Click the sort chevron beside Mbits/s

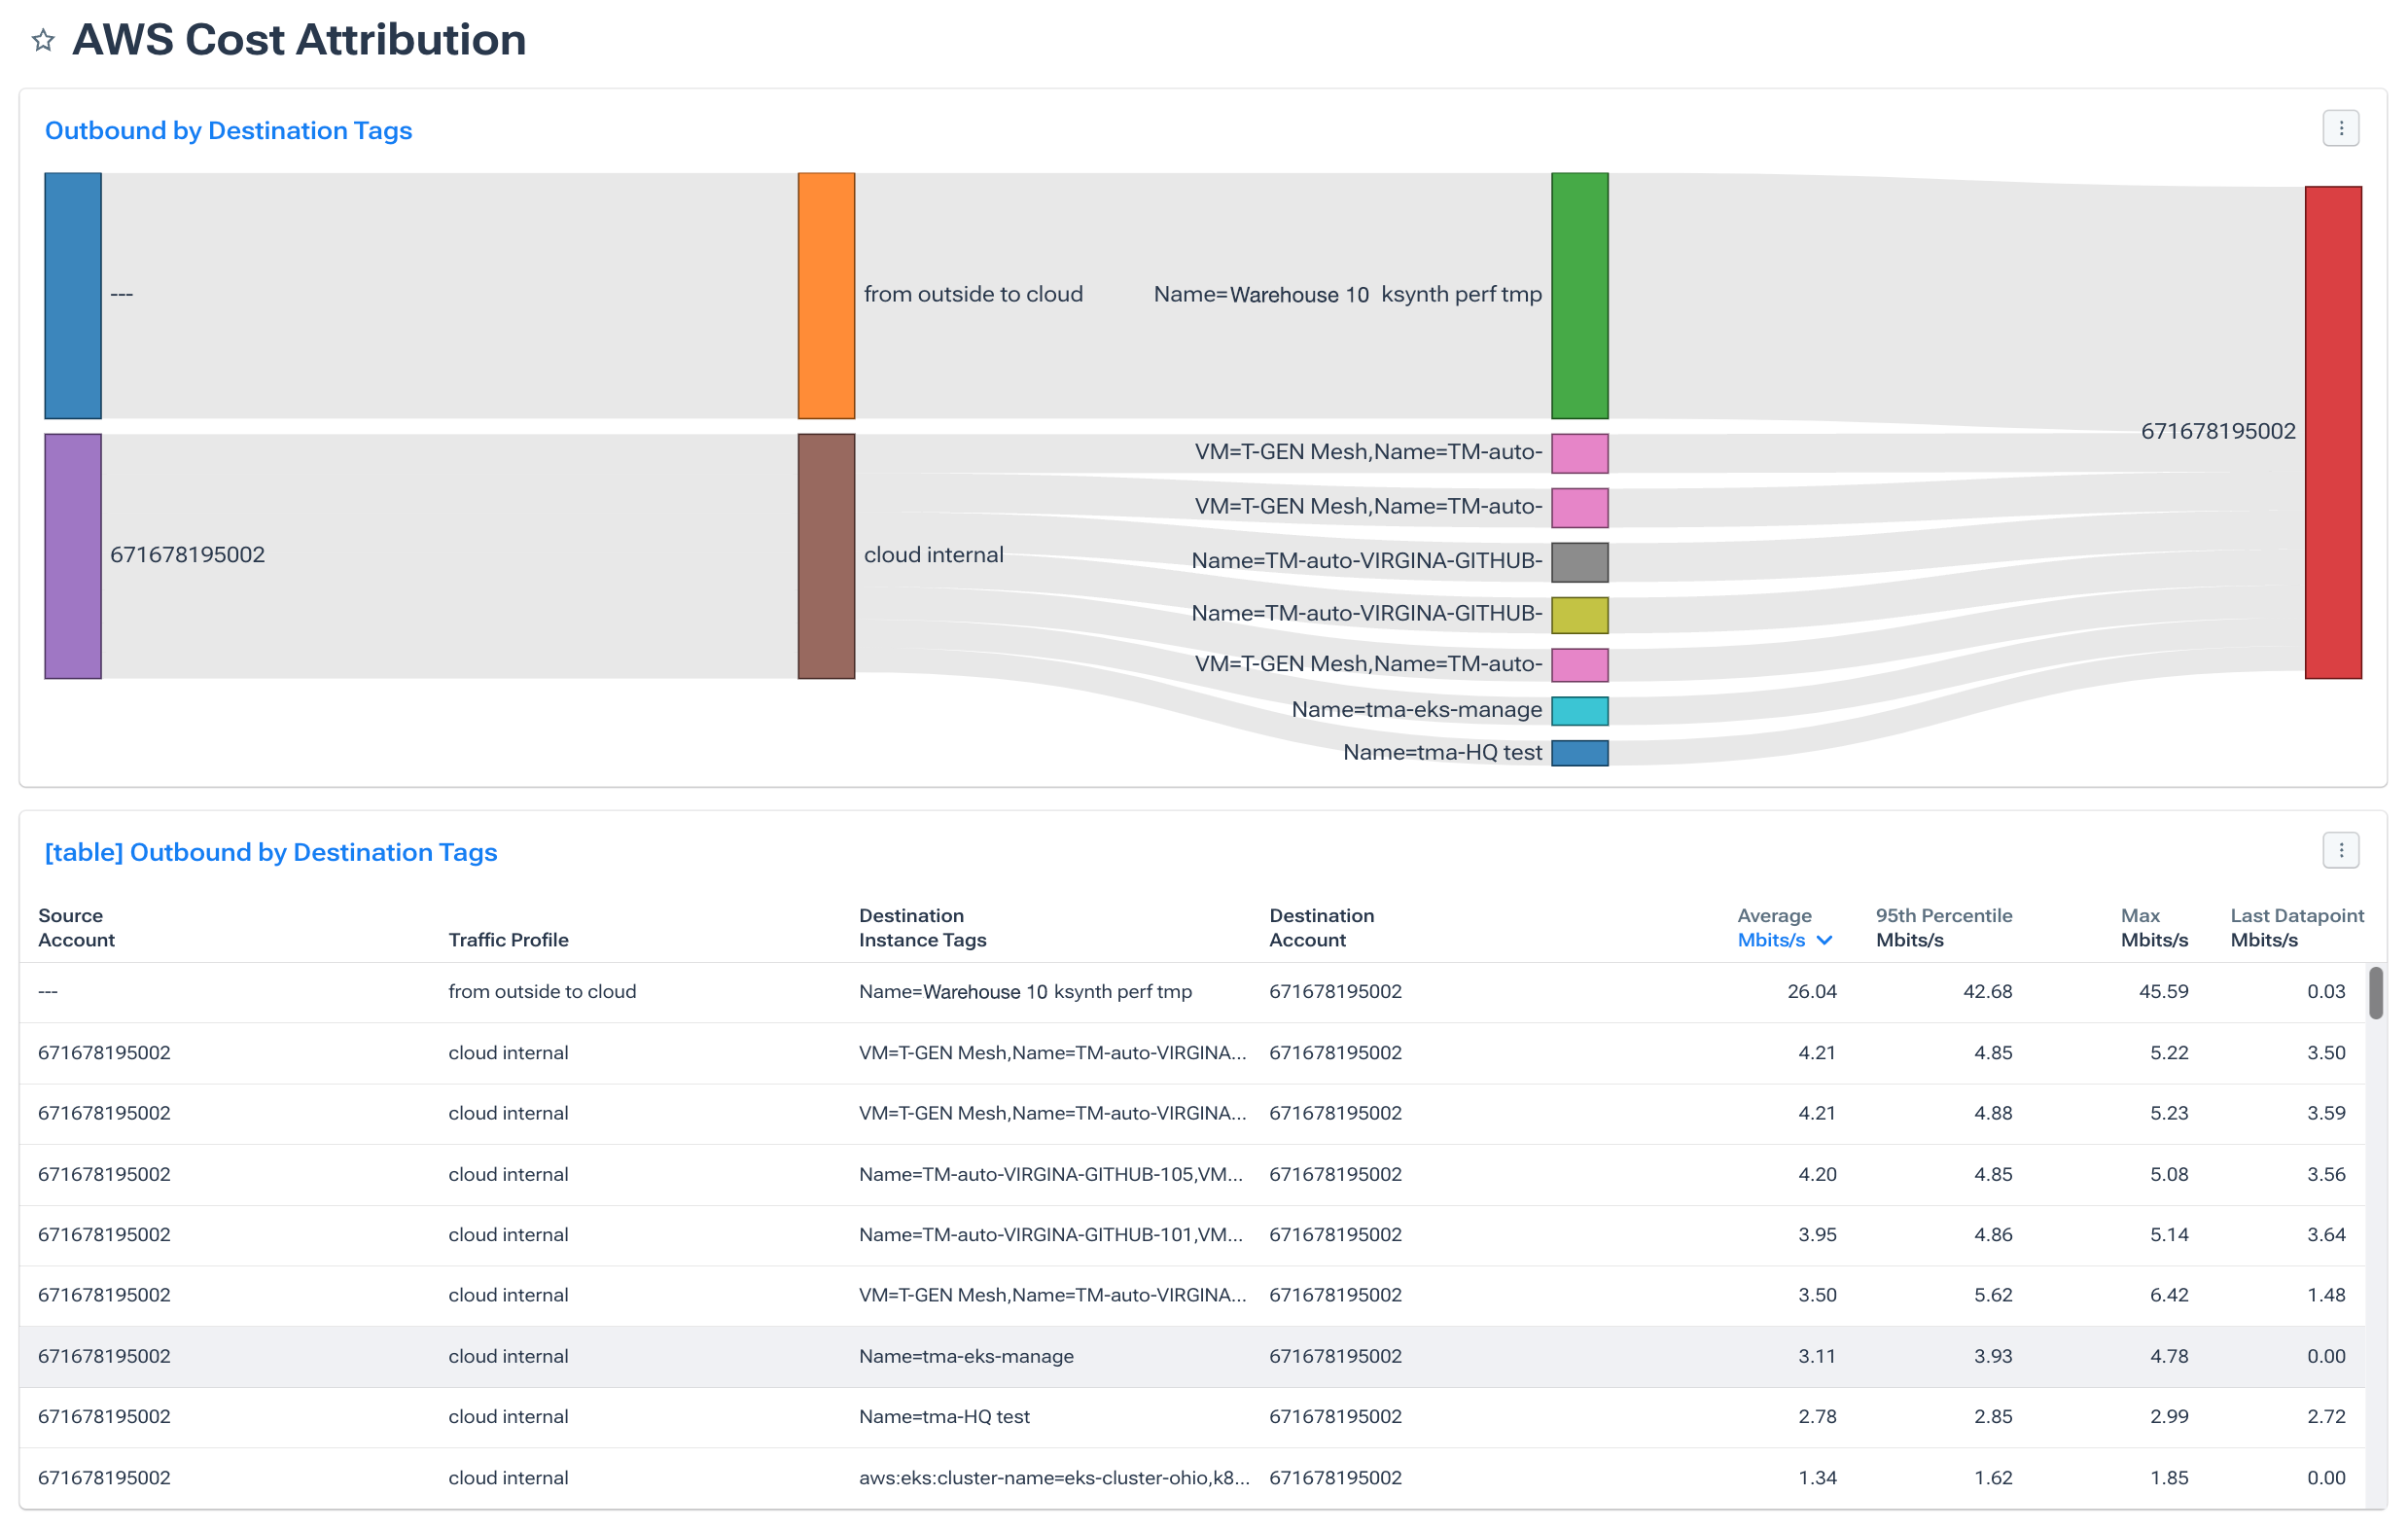1826,940
